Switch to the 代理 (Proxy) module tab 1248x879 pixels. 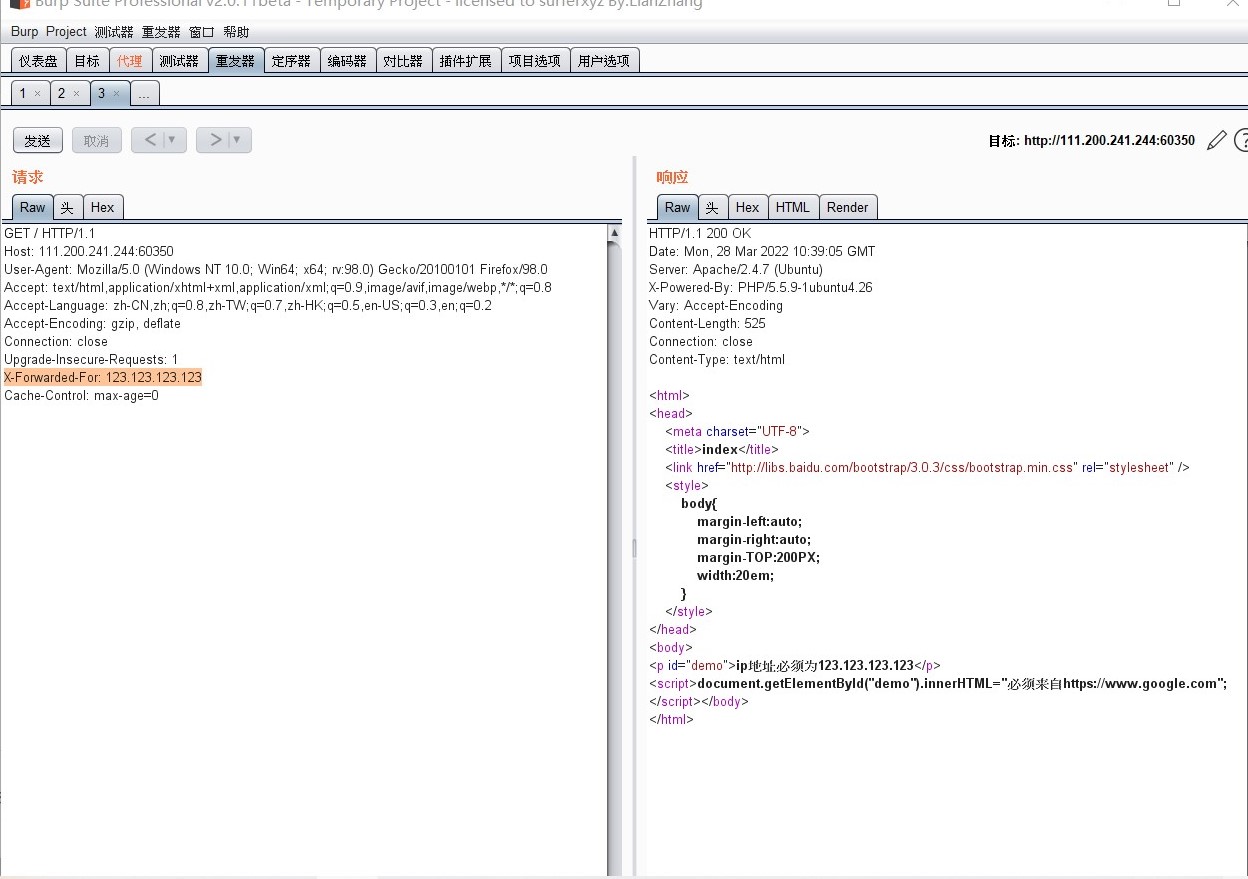pyautogui.click(x=129, y=59)
